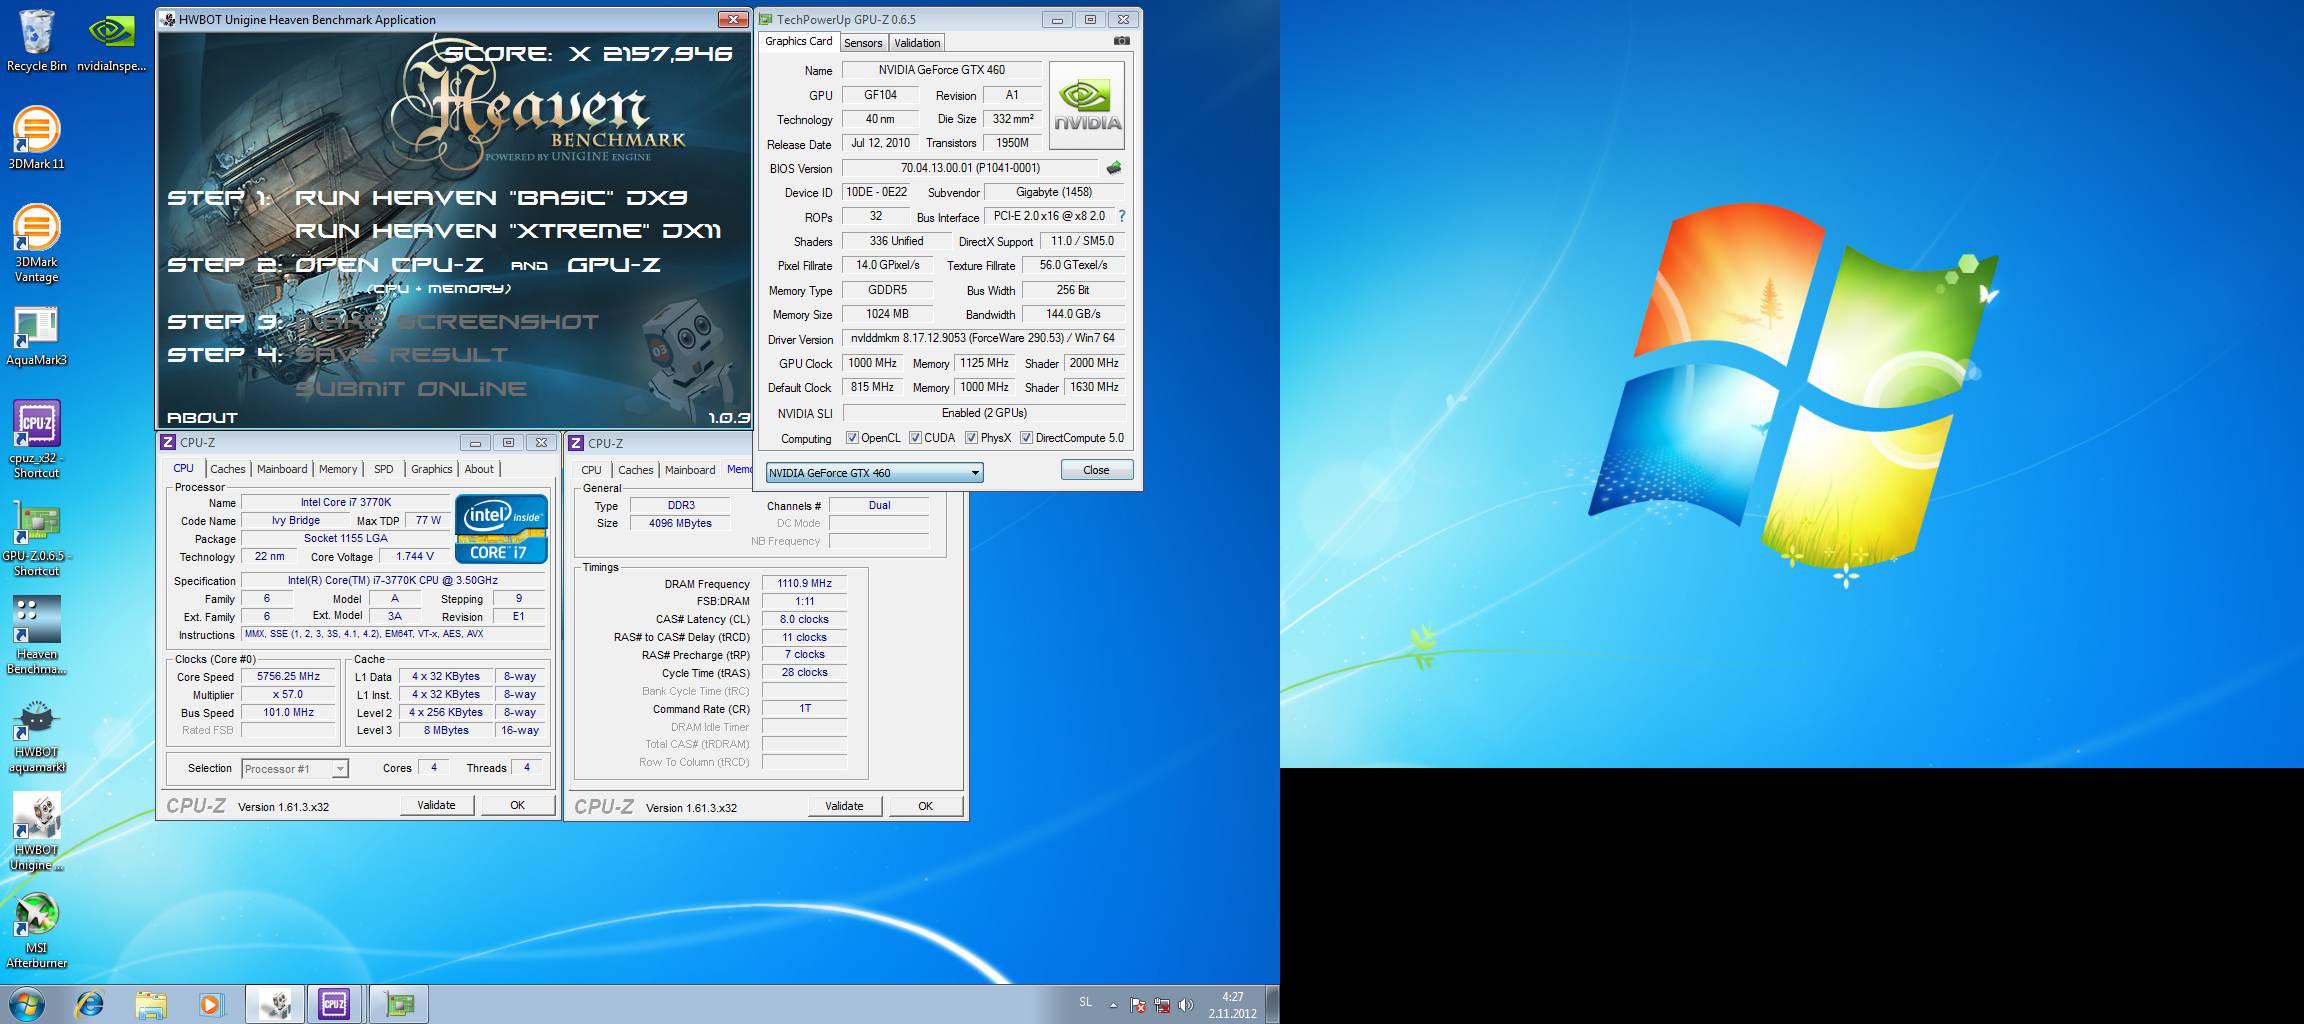Open the Windows Start menu
2304x1024 pixels.
(x=26, y=1004)
